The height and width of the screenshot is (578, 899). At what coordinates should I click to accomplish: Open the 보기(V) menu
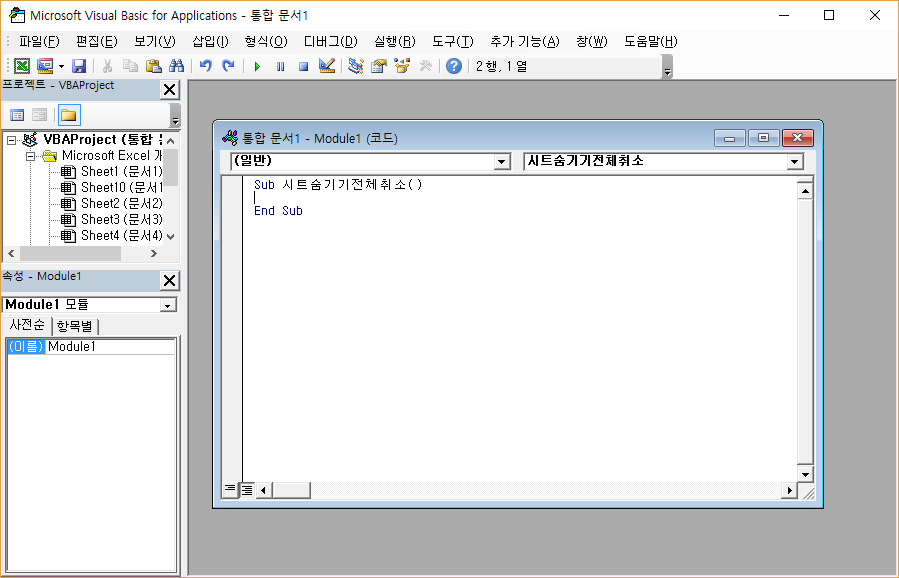[155, 41]
